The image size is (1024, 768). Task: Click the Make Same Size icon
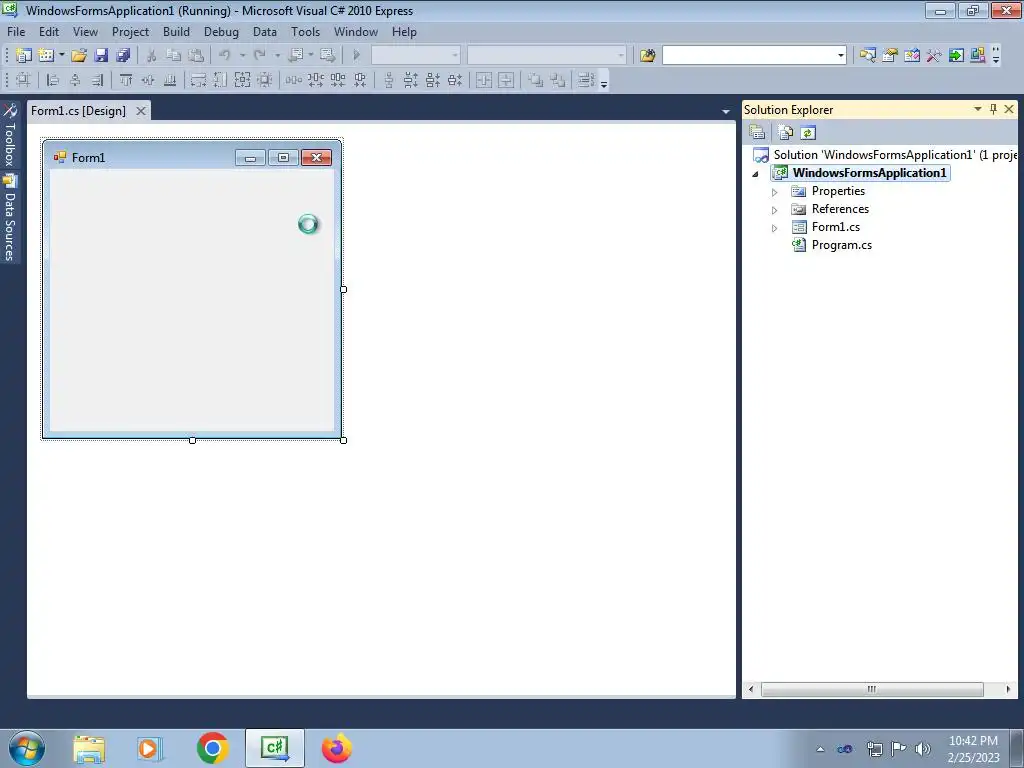[x=242, y=80]
